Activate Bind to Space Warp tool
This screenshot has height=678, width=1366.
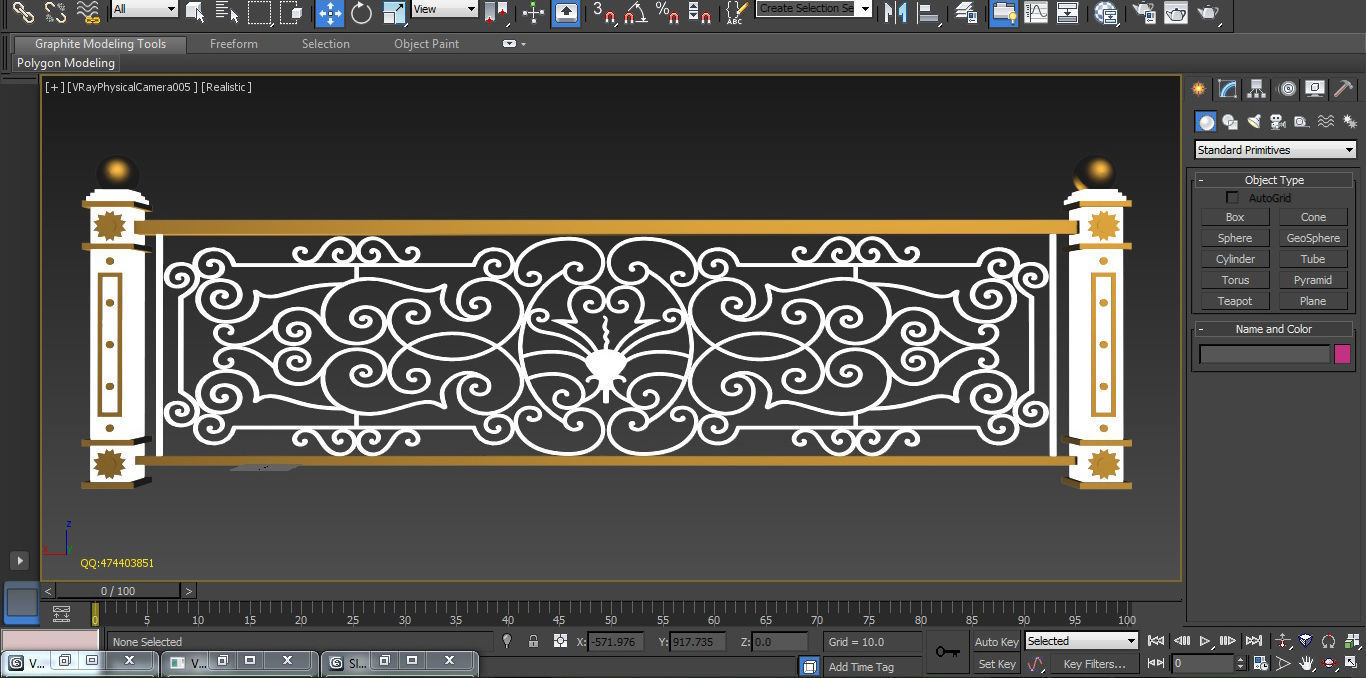tap(88, 12)
